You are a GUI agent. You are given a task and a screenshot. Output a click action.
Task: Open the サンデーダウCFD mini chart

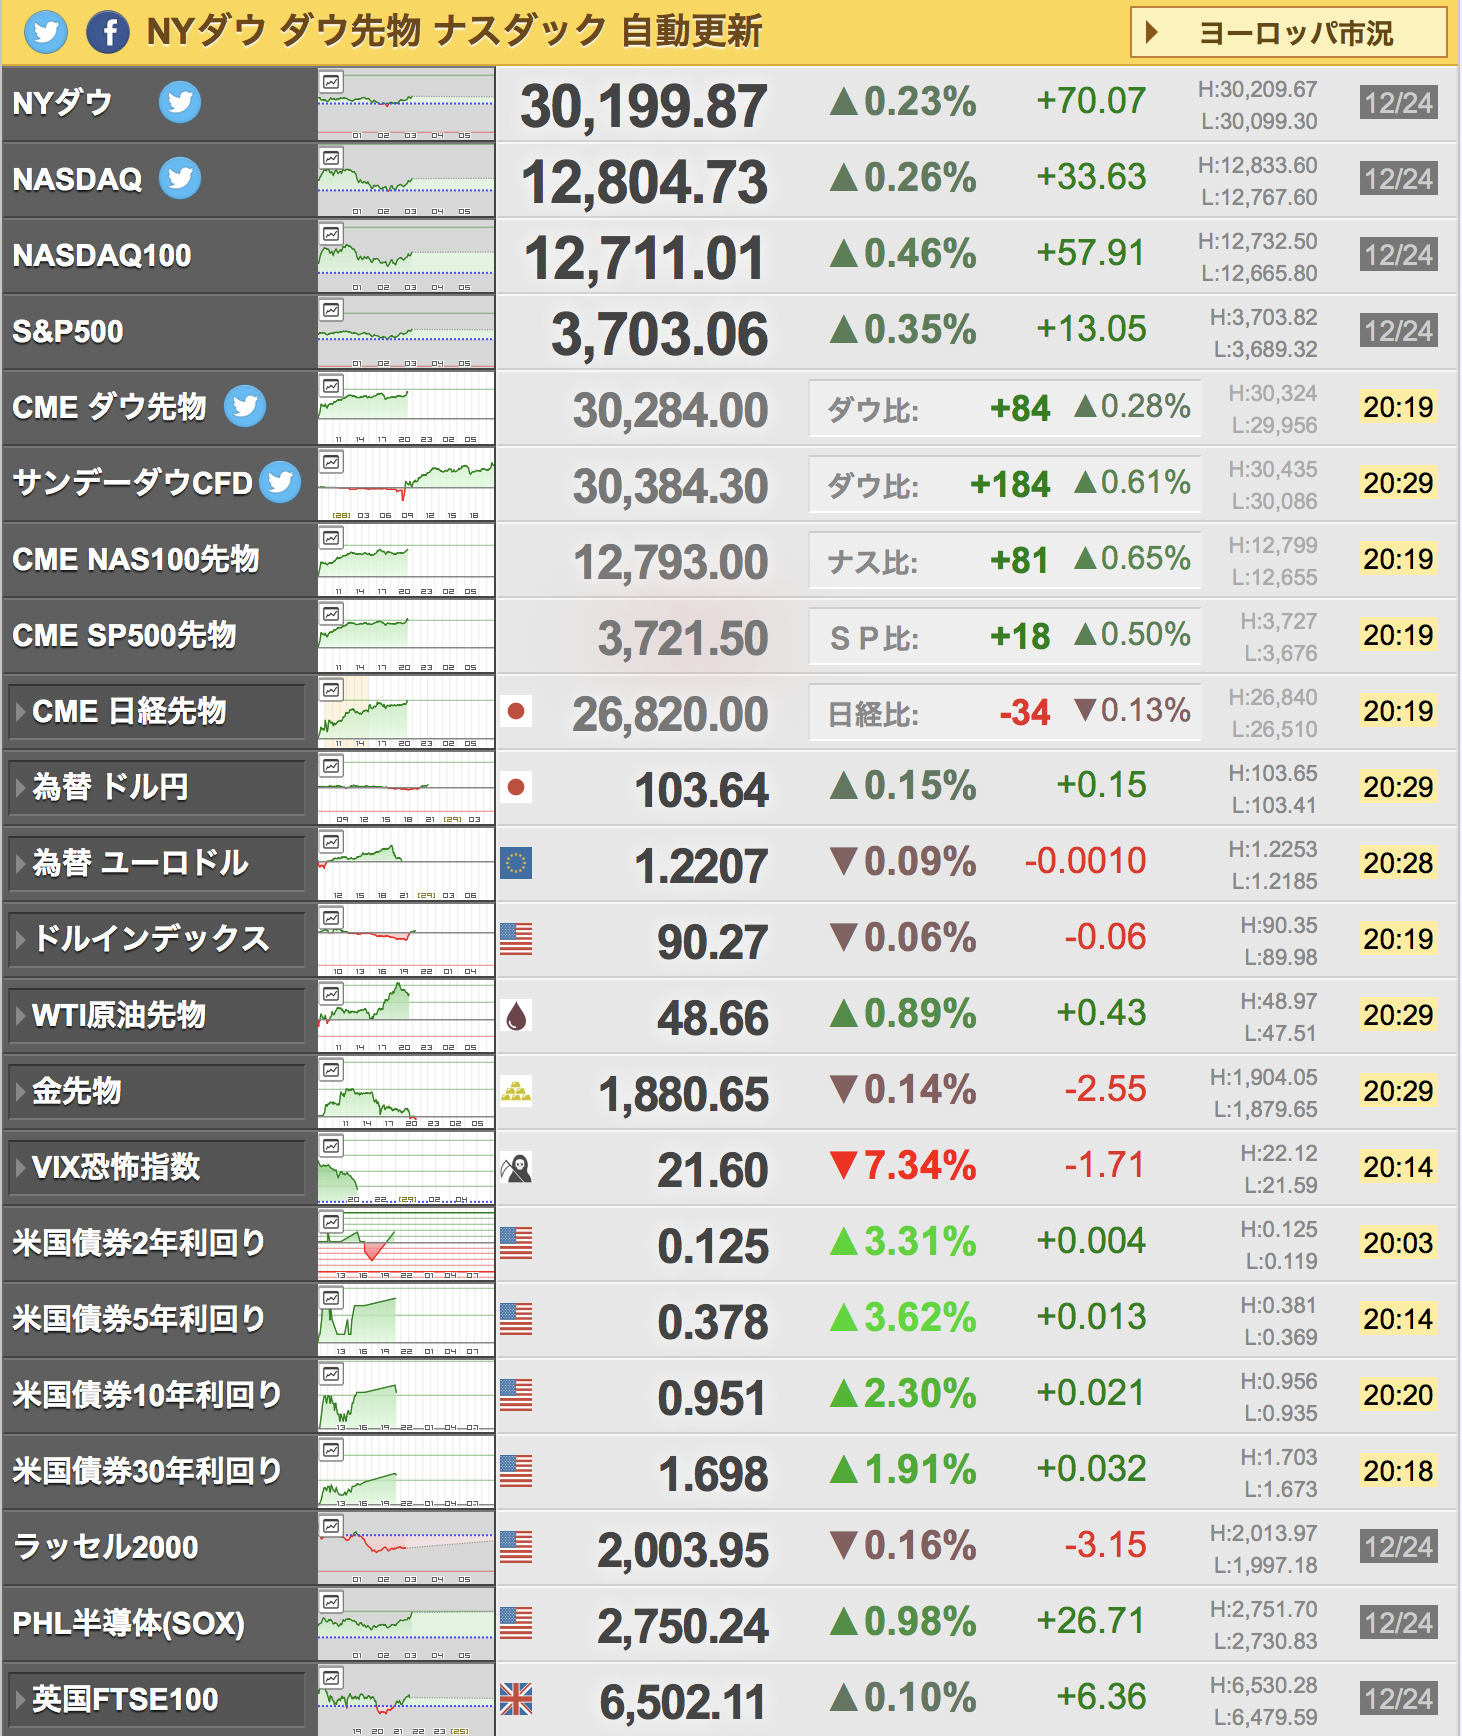[406, 484]
